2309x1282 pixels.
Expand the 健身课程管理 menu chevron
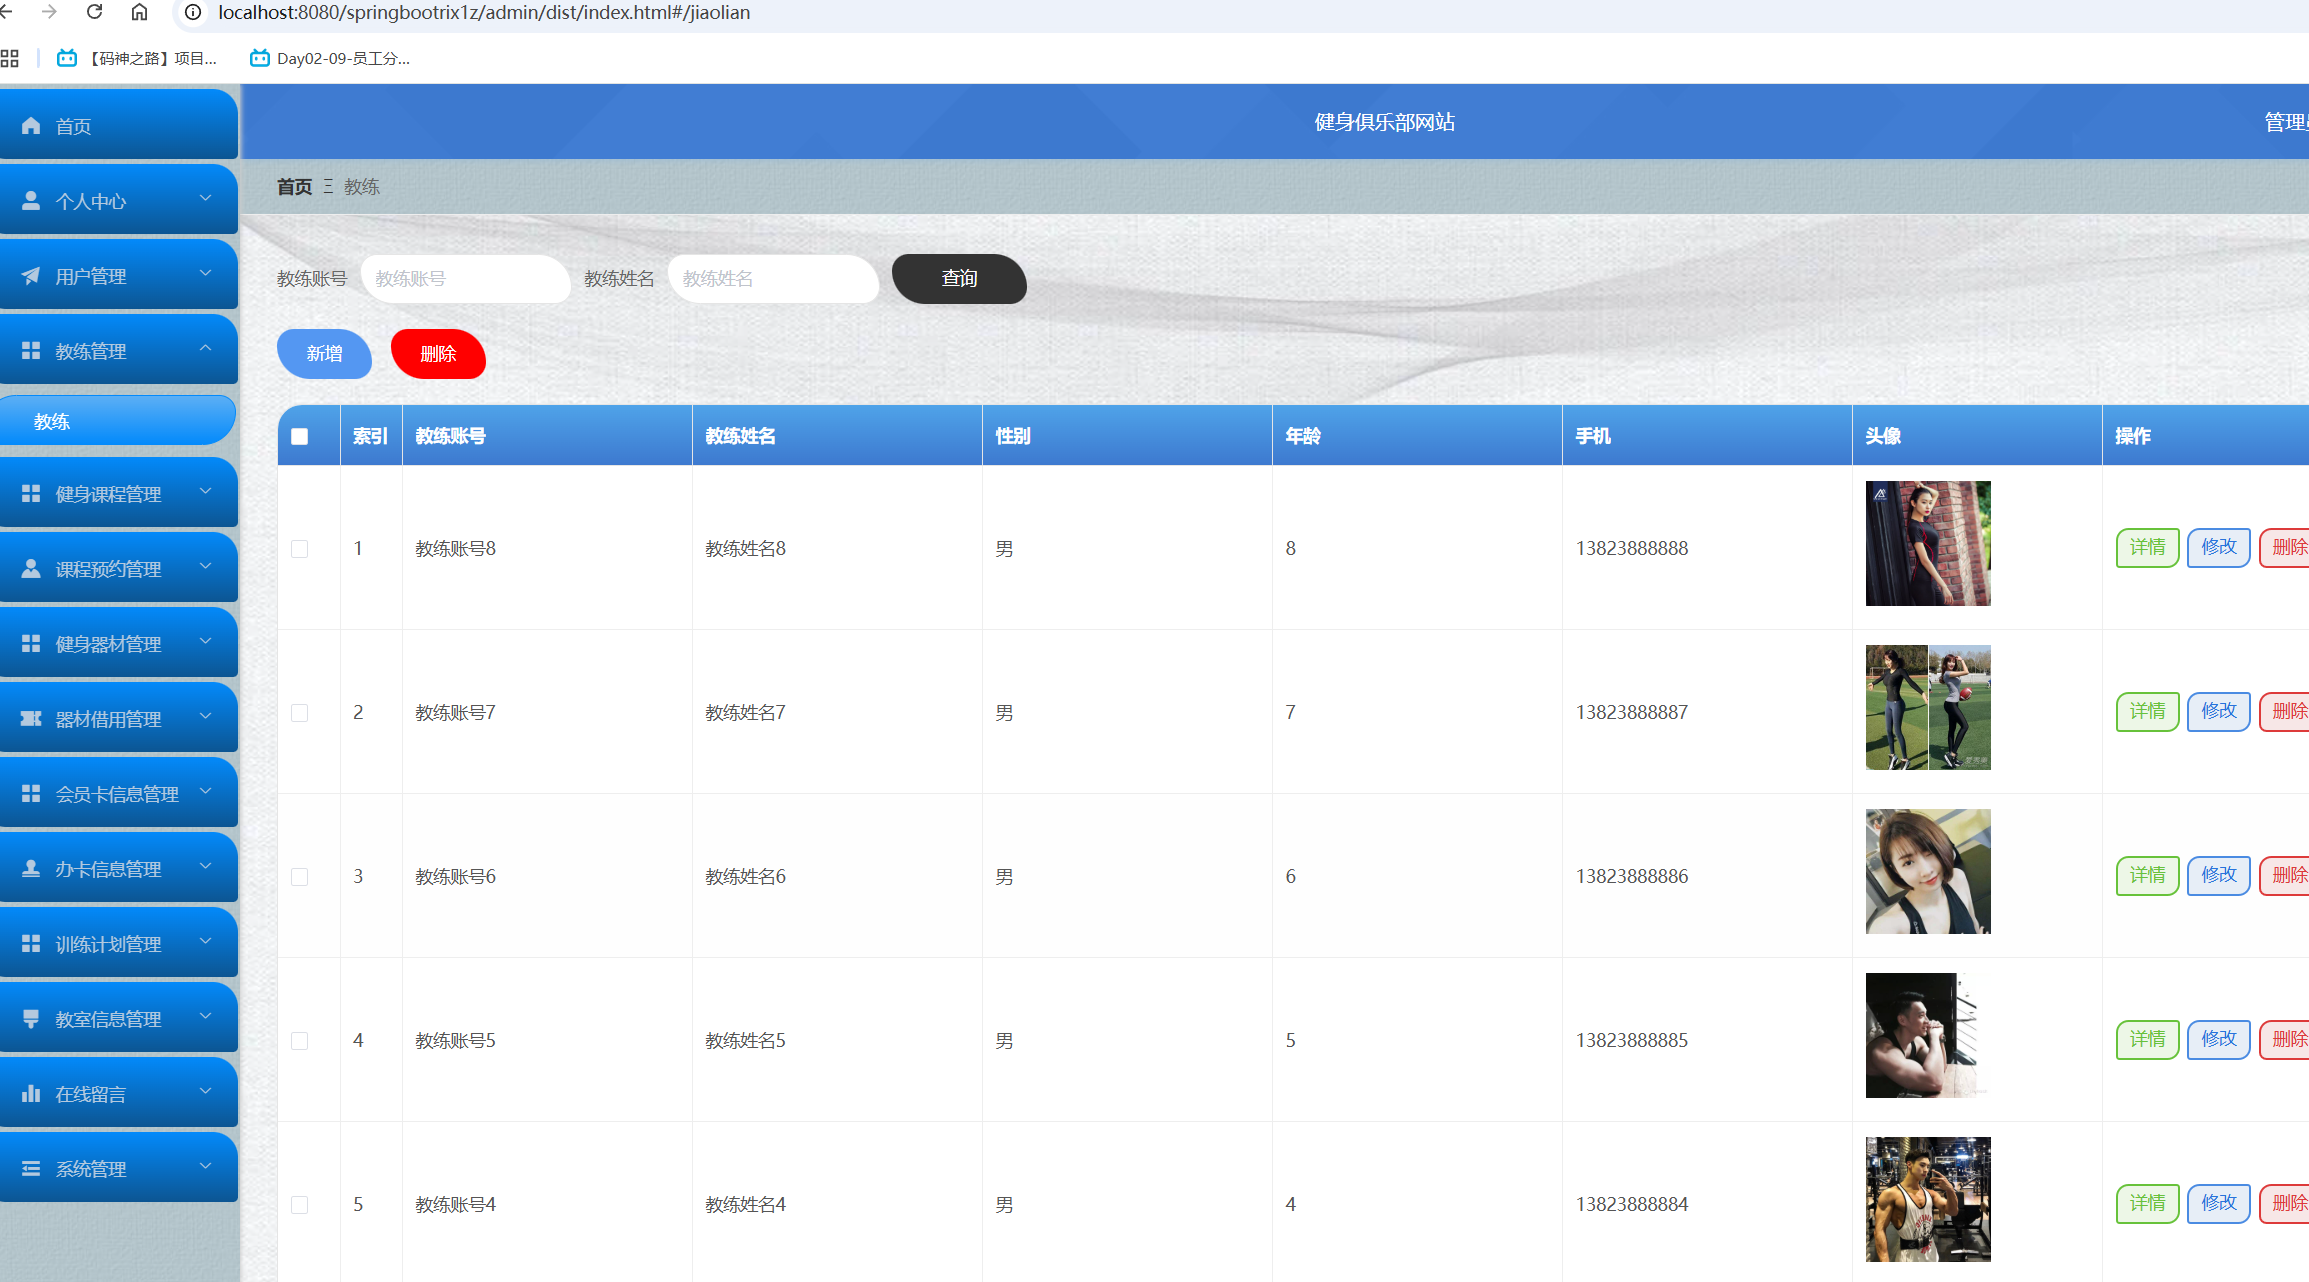[x=206, y=491]
